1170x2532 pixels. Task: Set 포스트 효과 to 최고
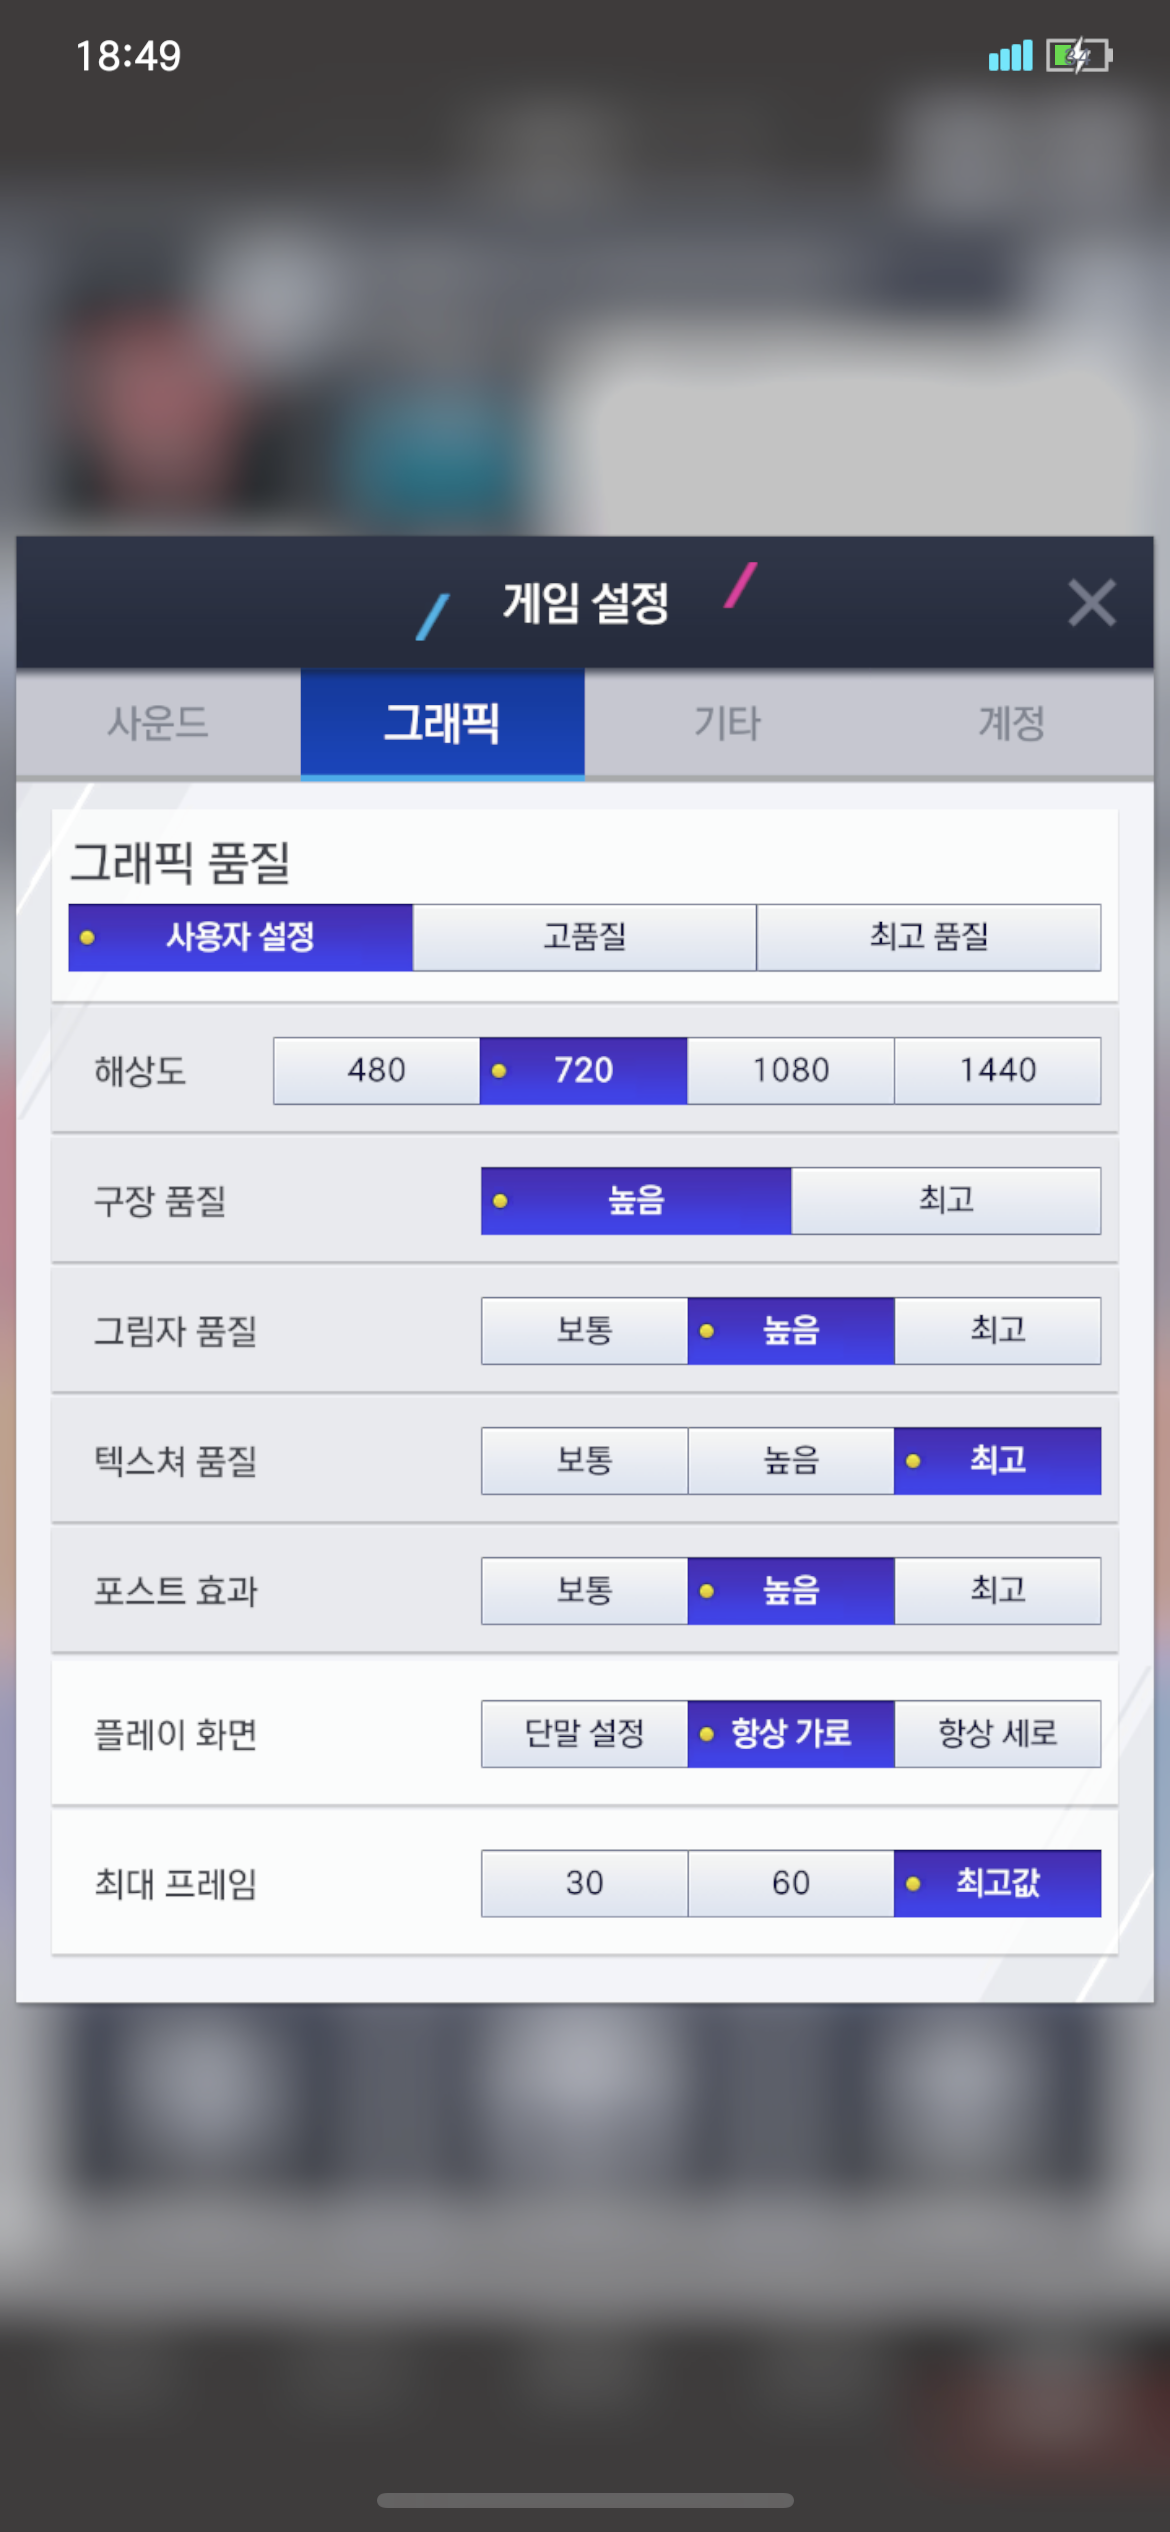click(x=997, y=1590)
